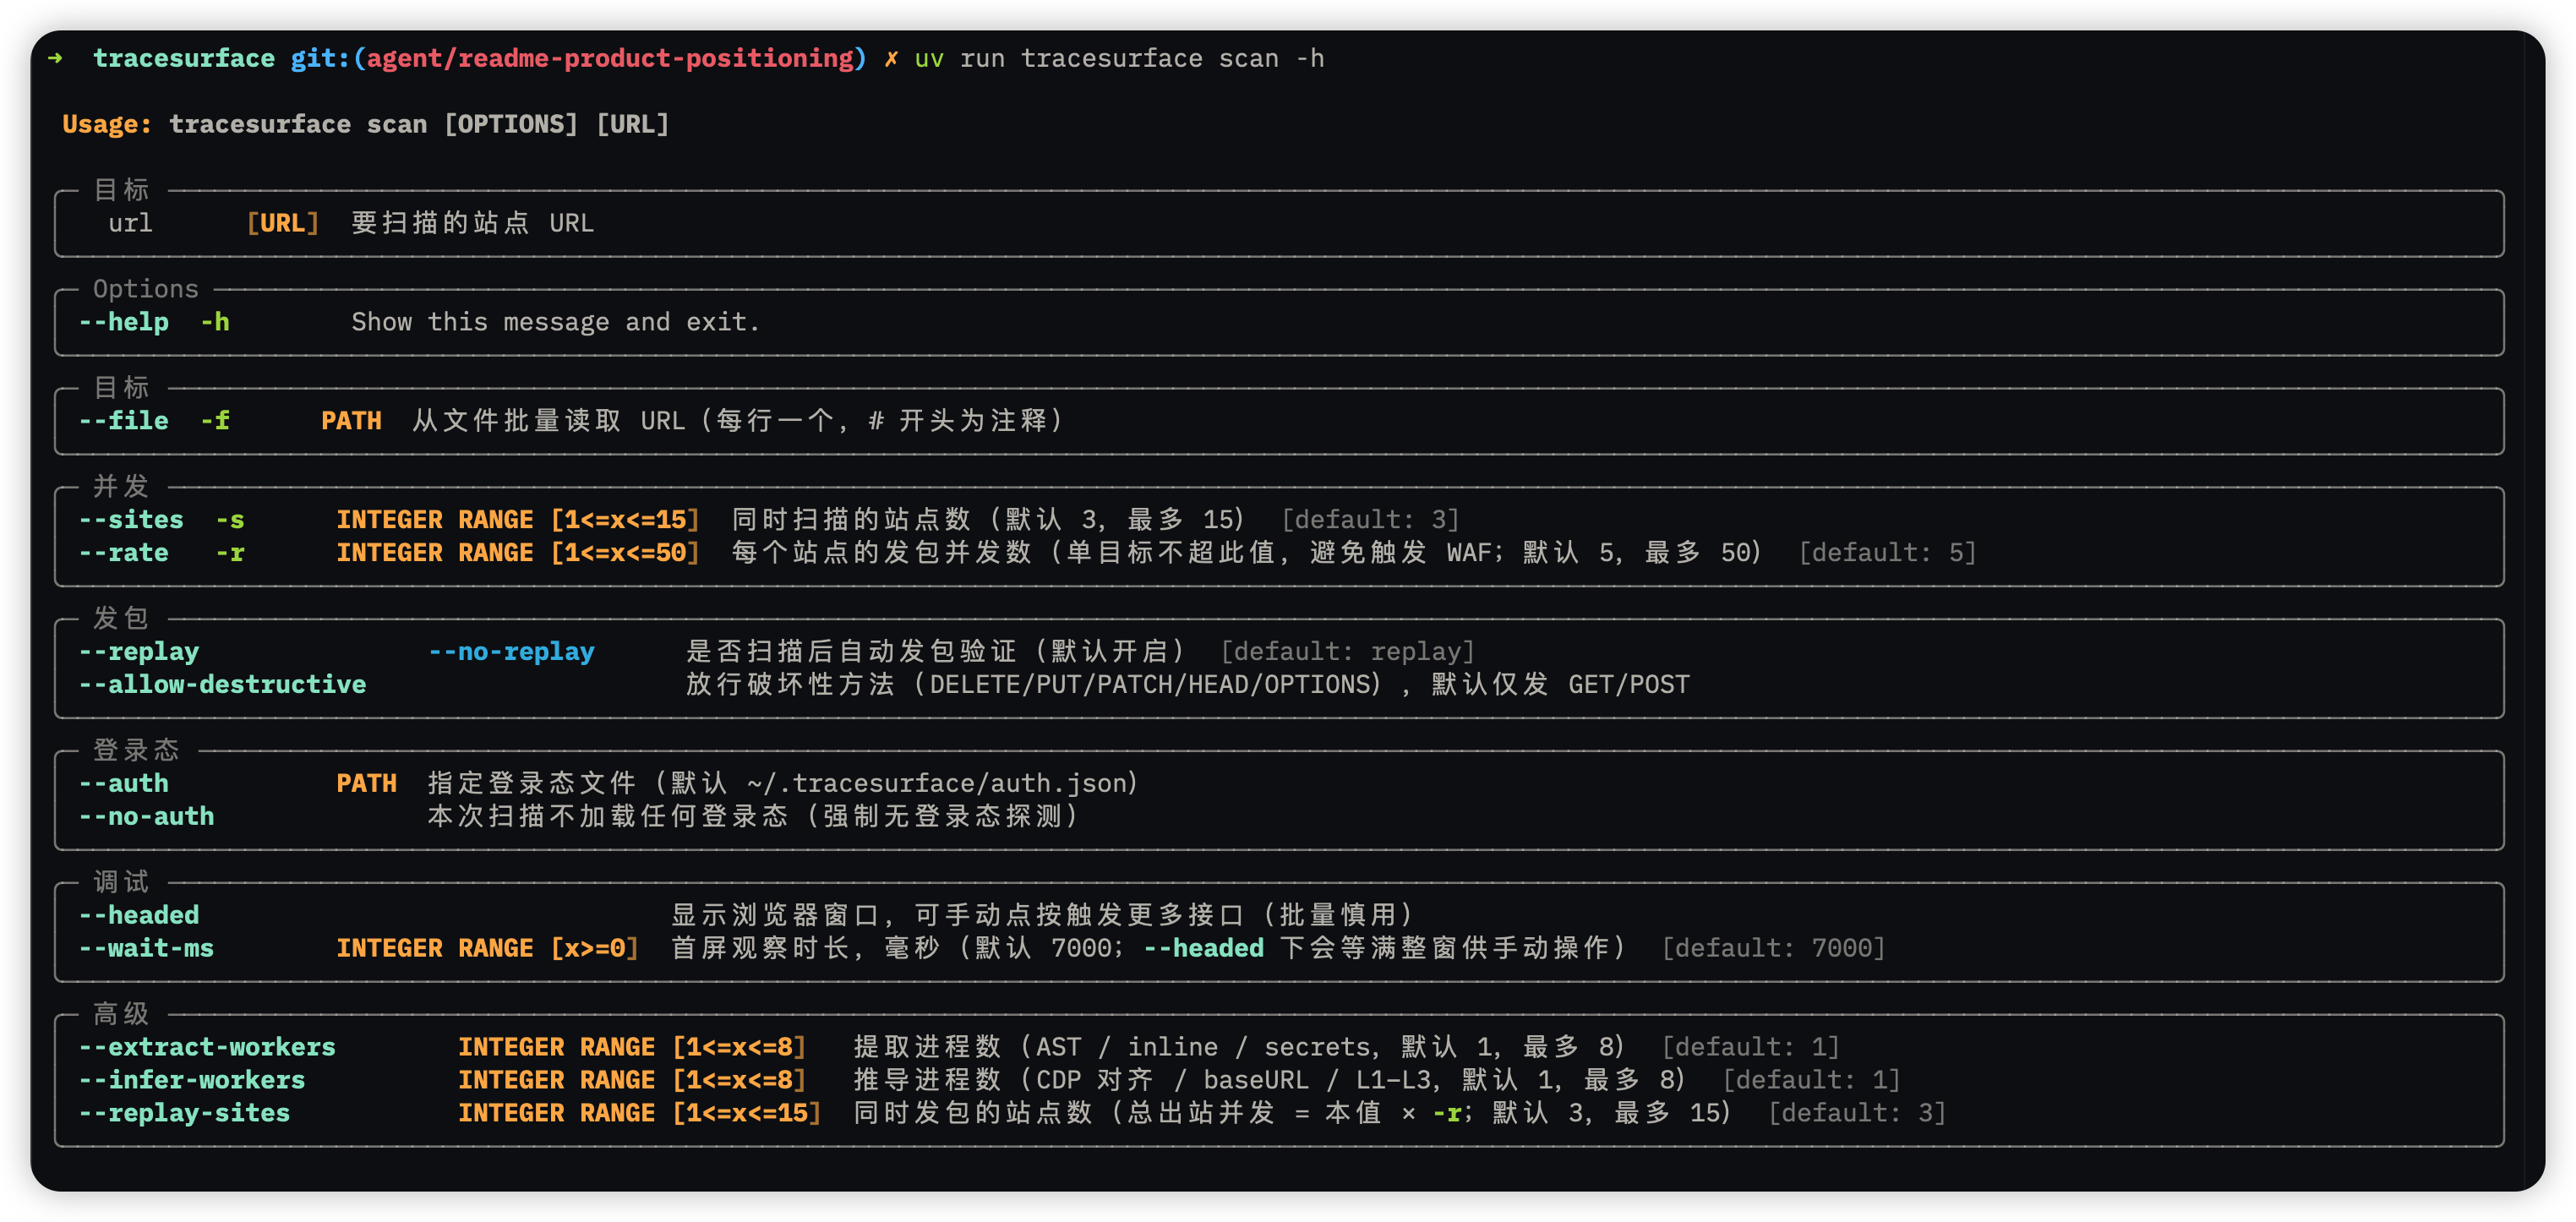Click the '调试' panel title
This screenshot has width=2576, height=1222.
121,883
